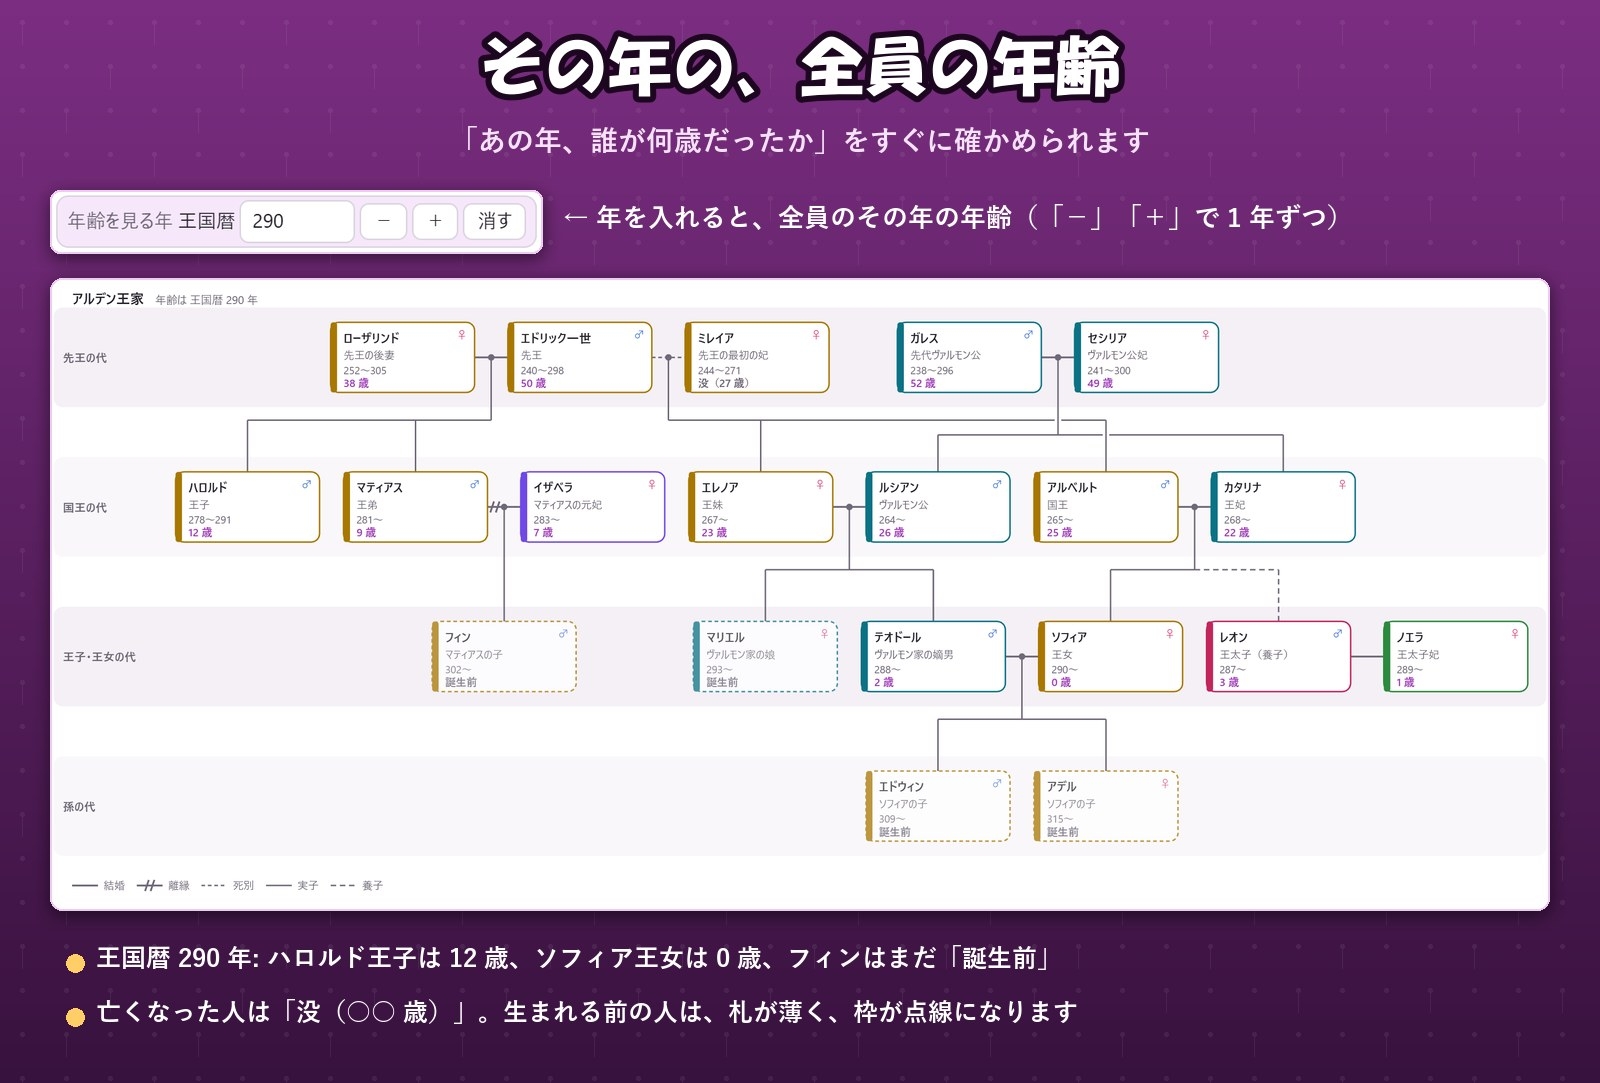Increase the year with the plus button
Image resolution: width=1600 pixels, height=1083 pixels.
tap(435, 221)
